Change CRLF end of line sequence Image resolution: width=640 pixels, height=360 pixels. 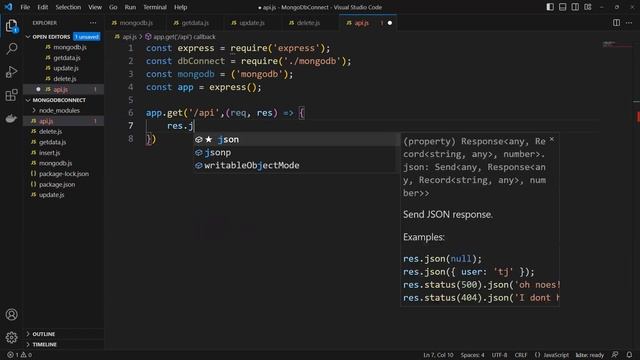(520, 355)
